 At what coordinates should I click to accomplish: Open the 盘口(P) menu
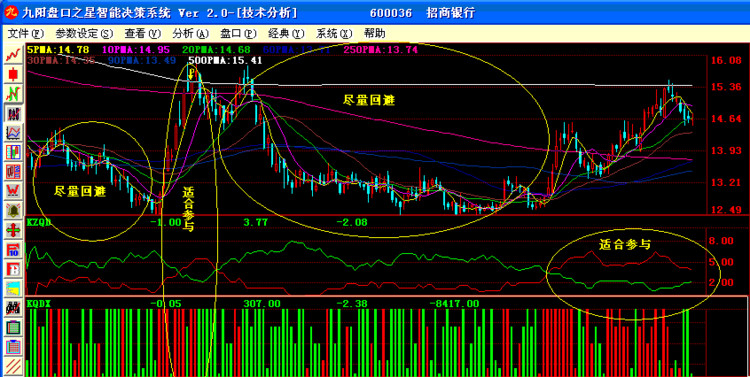[239, 33]
